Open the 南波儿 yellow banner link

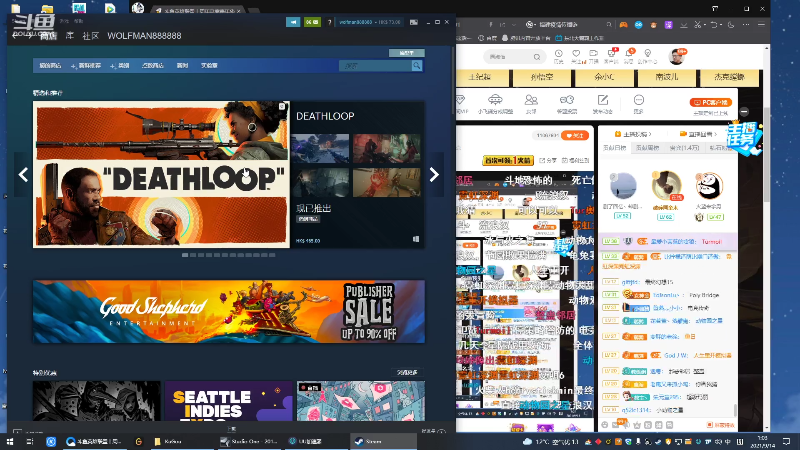click(x=666, y=77)
